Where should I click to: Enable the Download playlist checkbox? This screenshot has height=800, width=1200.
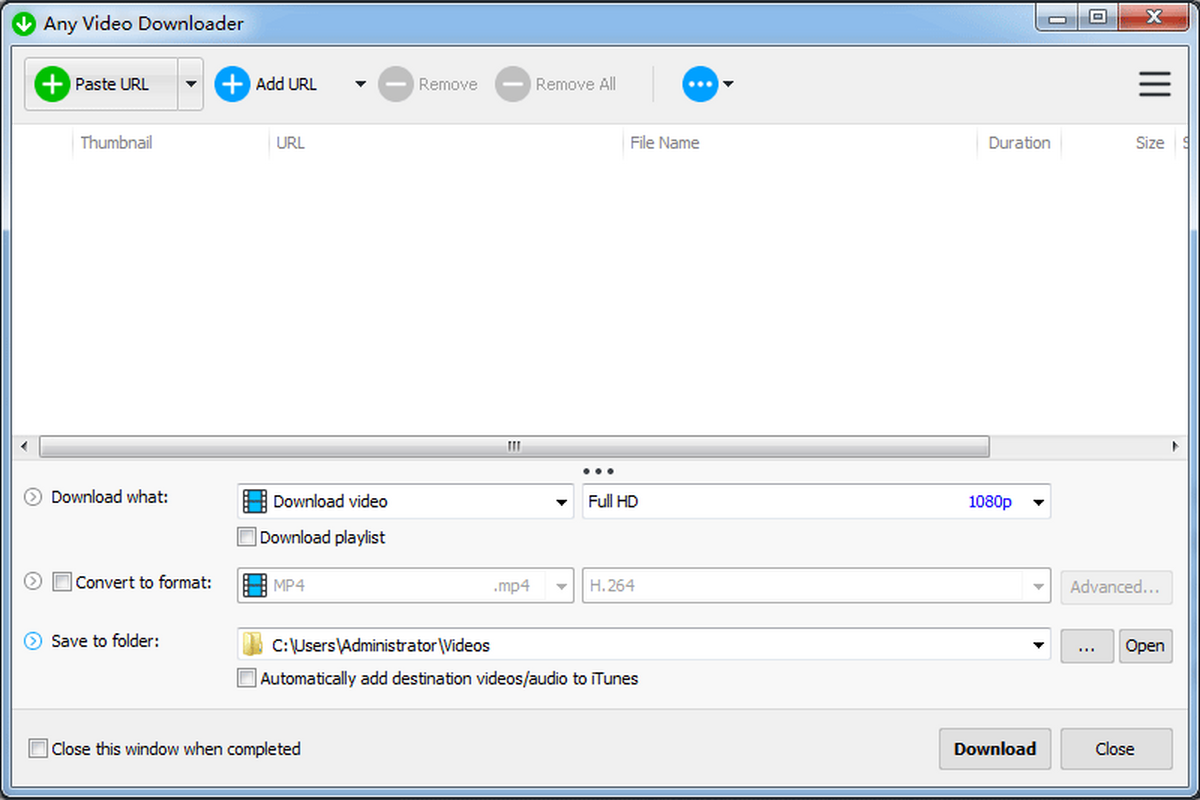click(247, 537)
